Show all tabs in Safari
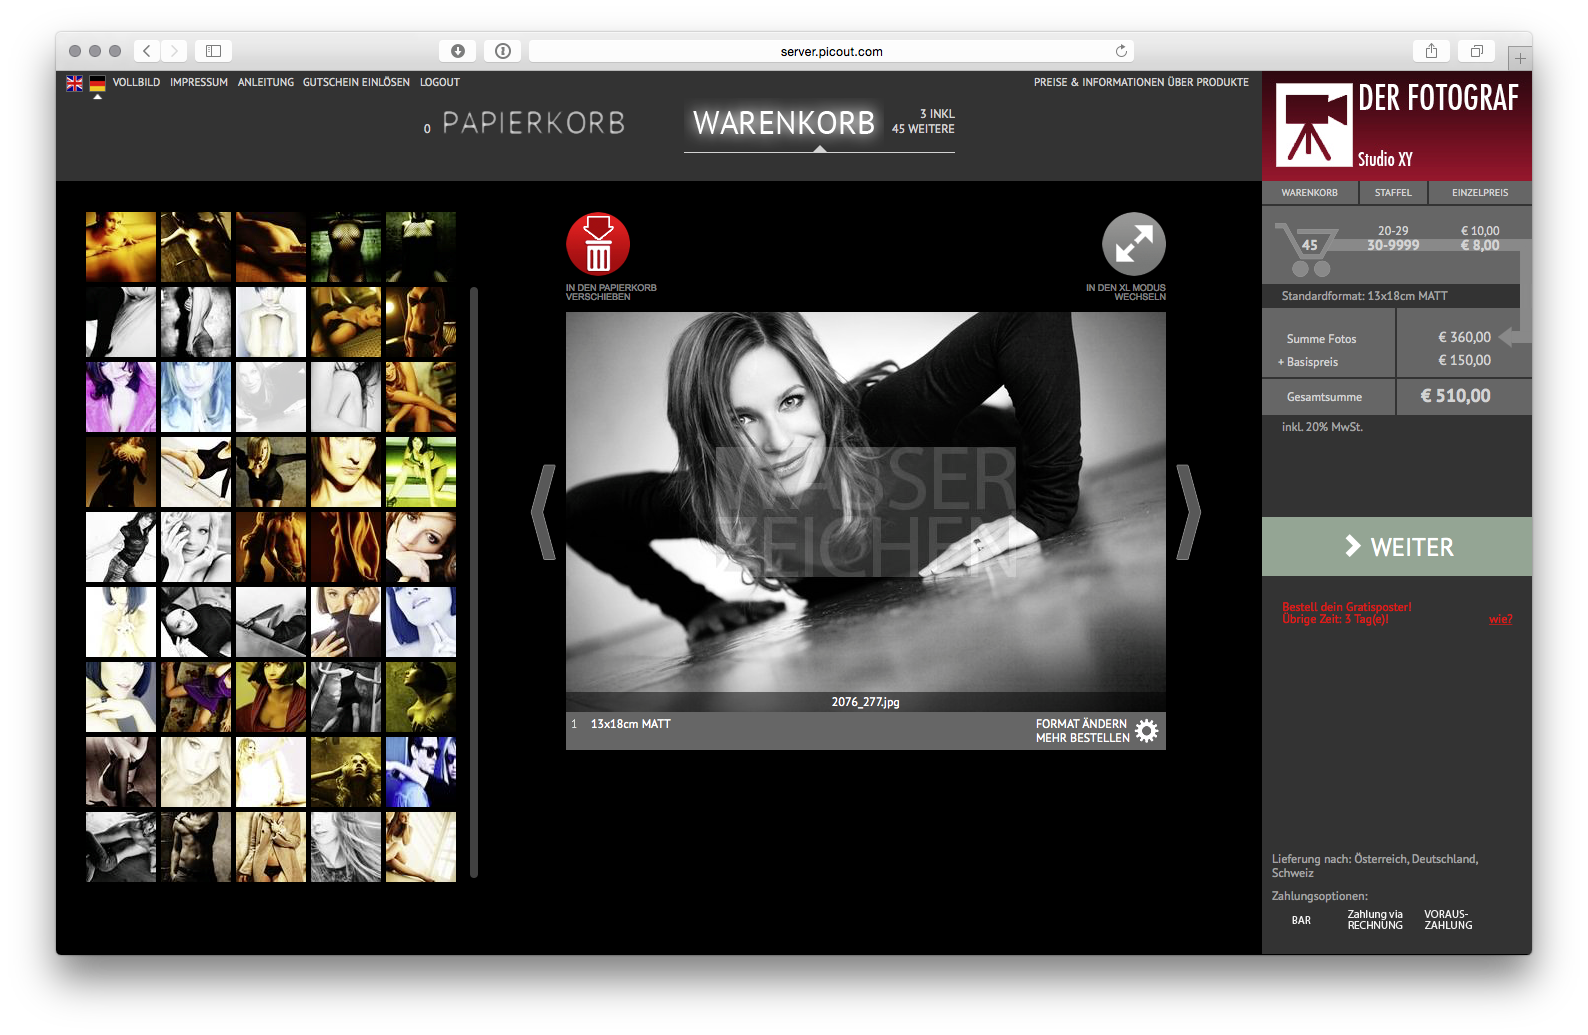Screen dimensions: 1588x1035 1476,51
